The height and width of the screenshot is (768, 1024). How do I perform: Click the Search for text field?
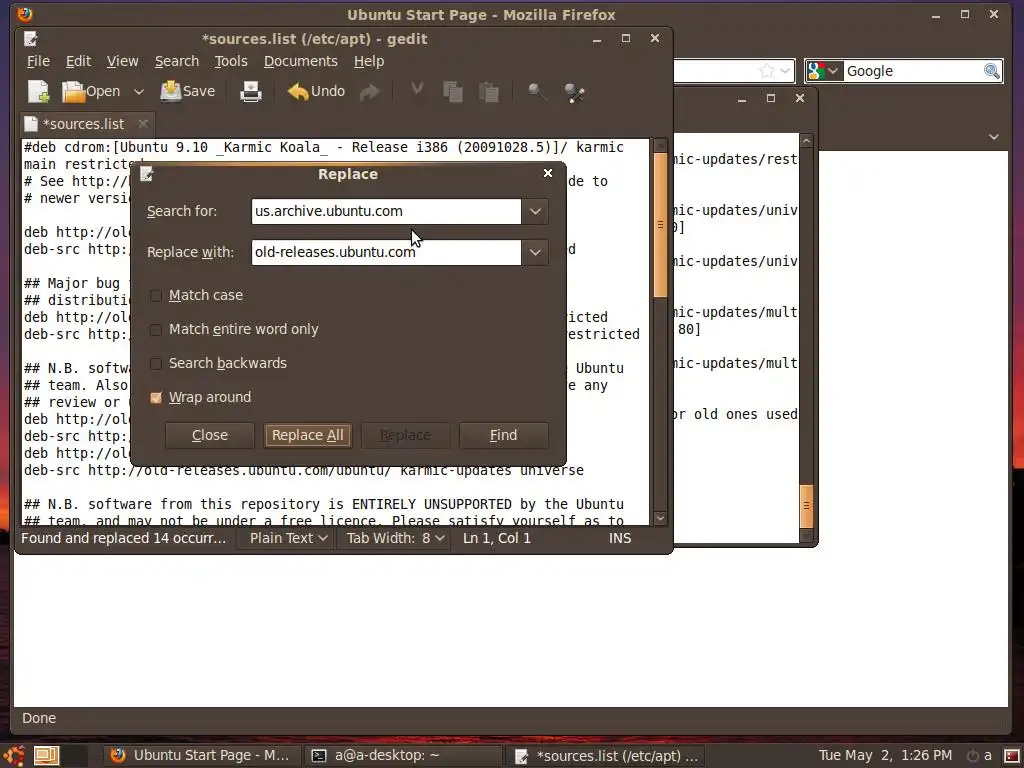[386, 211]
